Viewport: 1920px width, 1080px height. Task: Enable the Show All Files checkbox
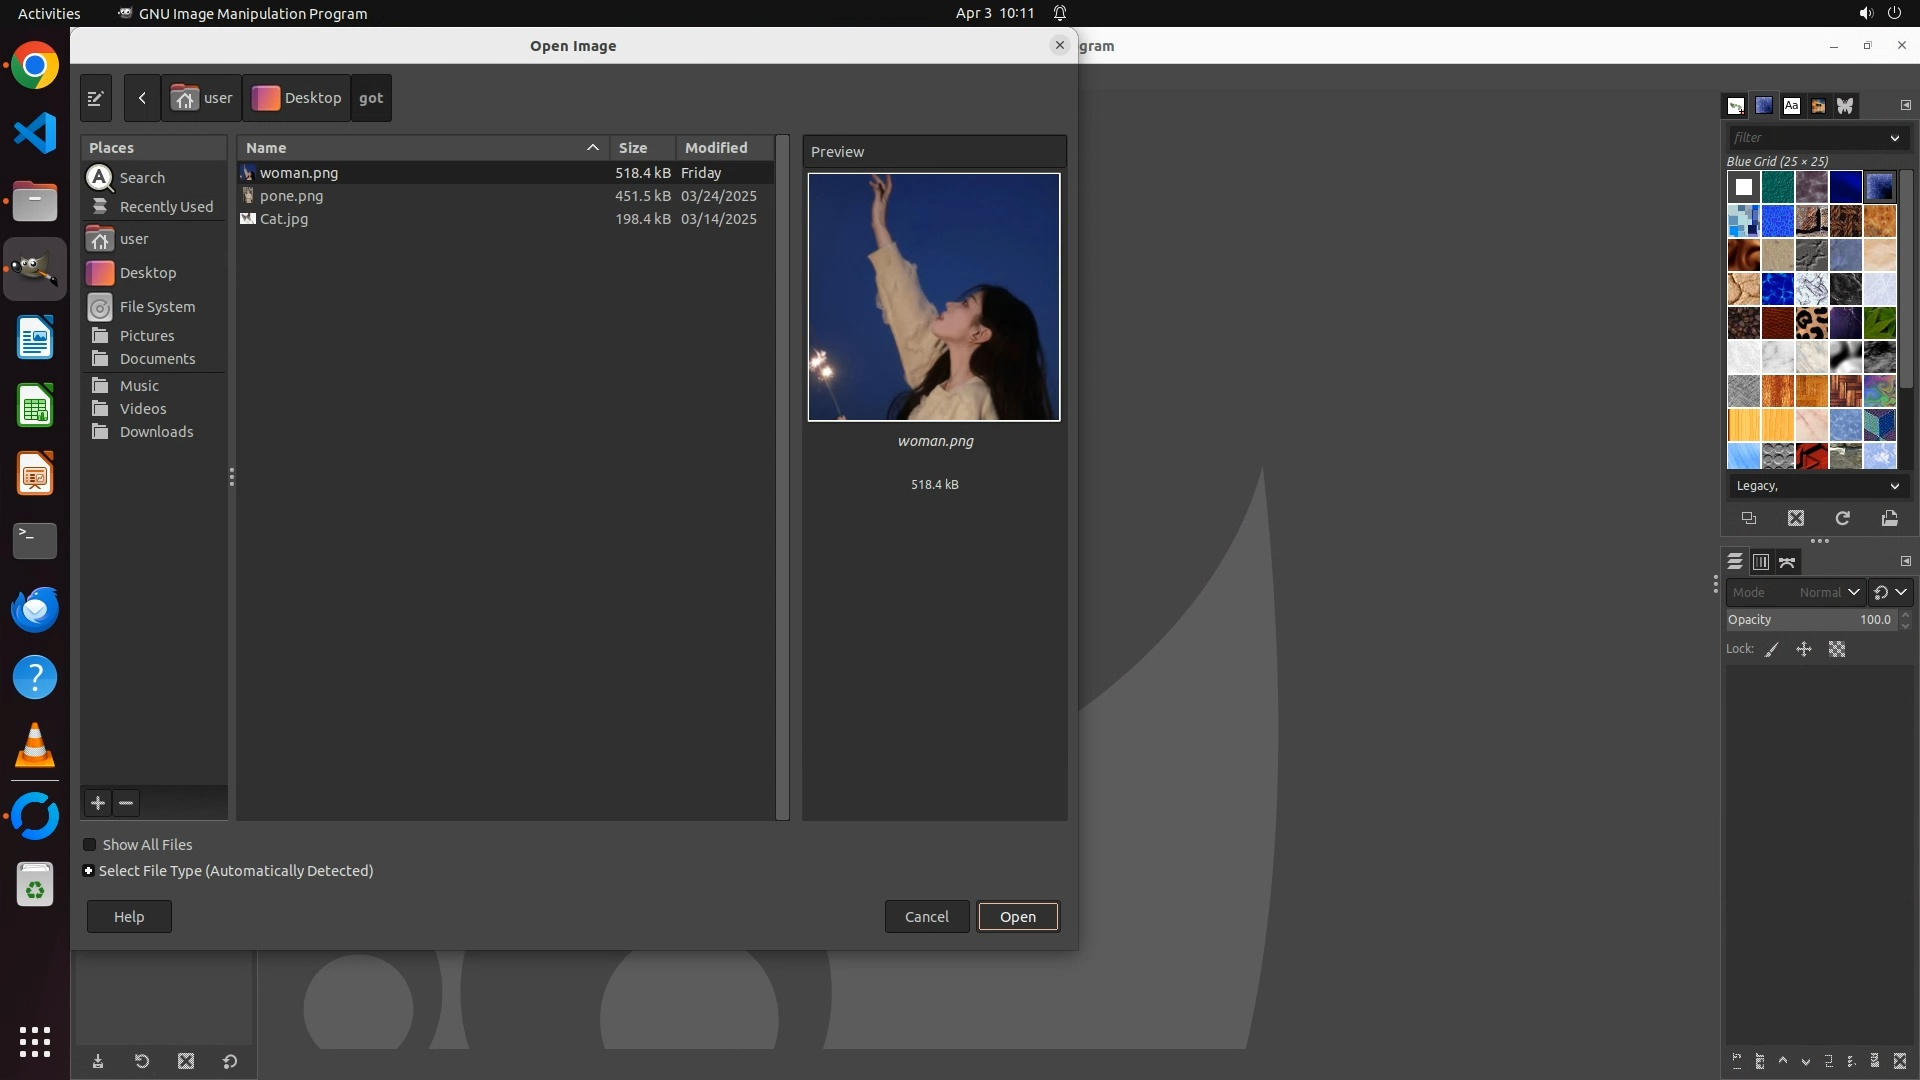click(x=90, y=845)
